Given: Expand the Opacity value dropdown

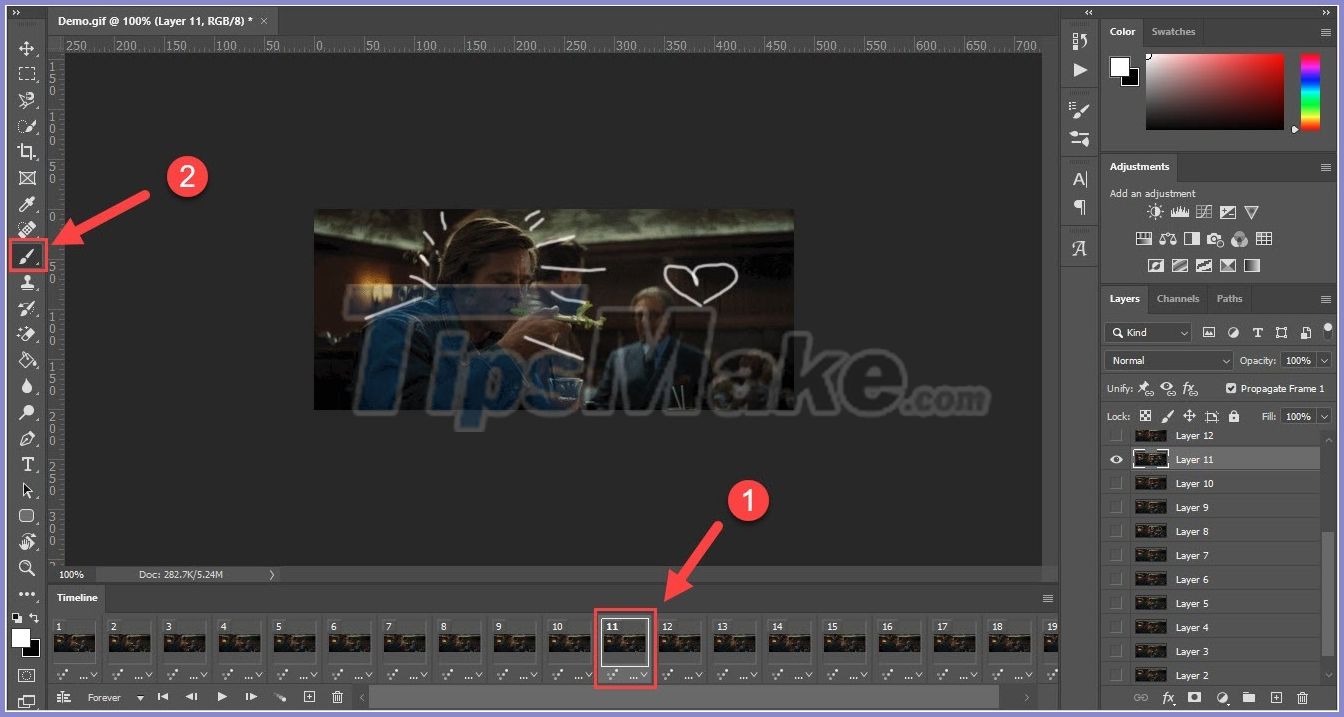Looking at the screenshot, I should (1322, 360).
